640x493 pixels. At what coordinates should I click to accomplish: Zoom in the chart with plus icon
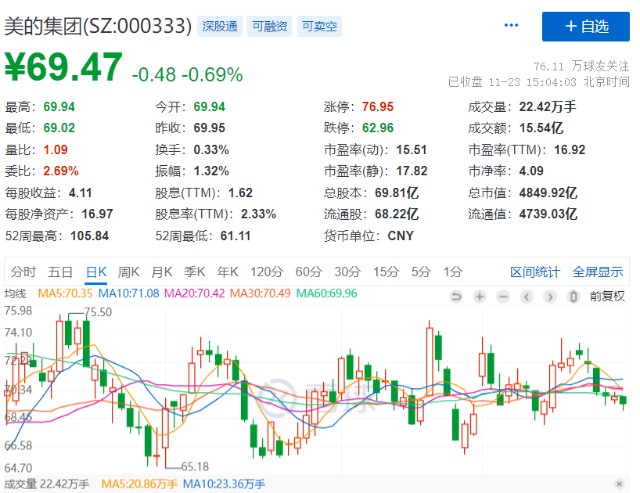click(x=480, y=297)
